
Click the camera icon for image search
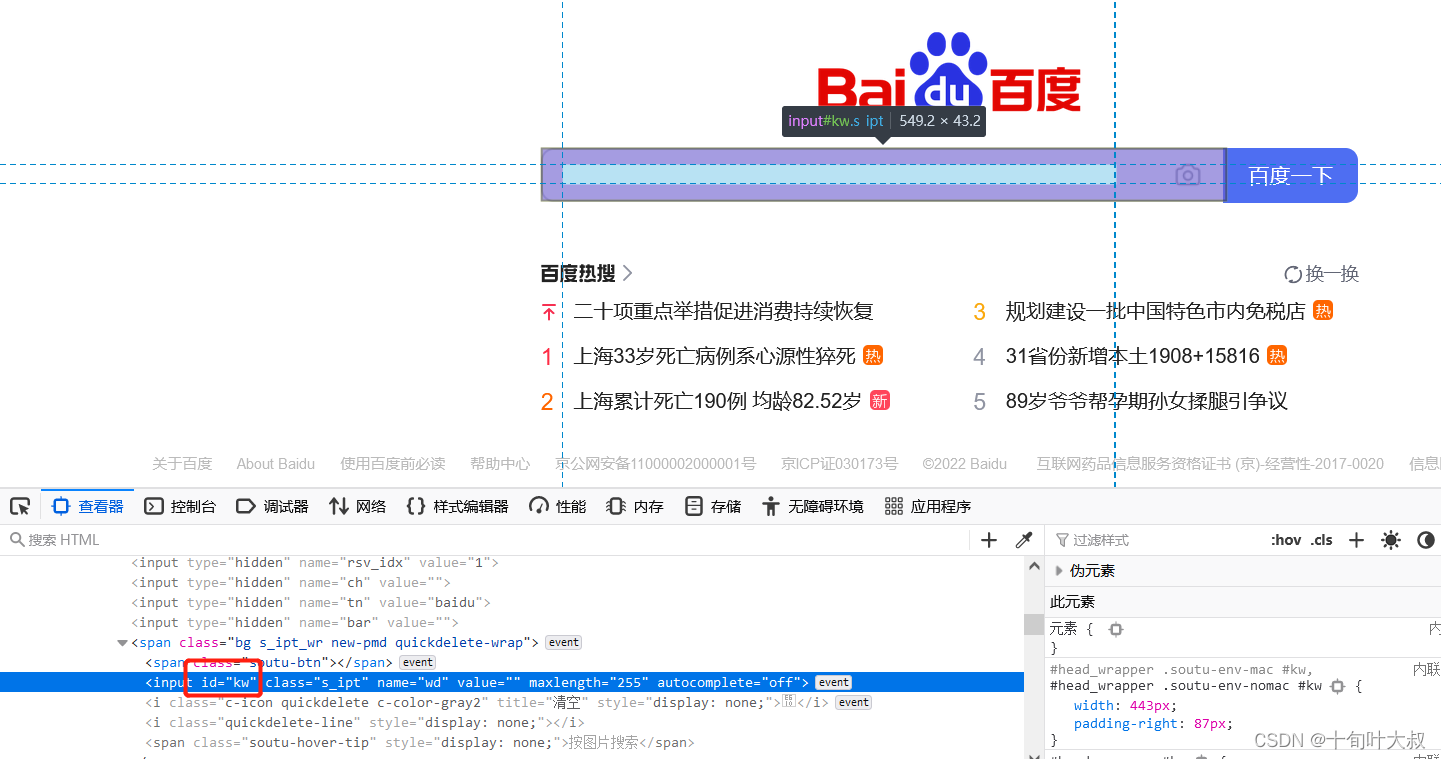tap(1188, 175)
